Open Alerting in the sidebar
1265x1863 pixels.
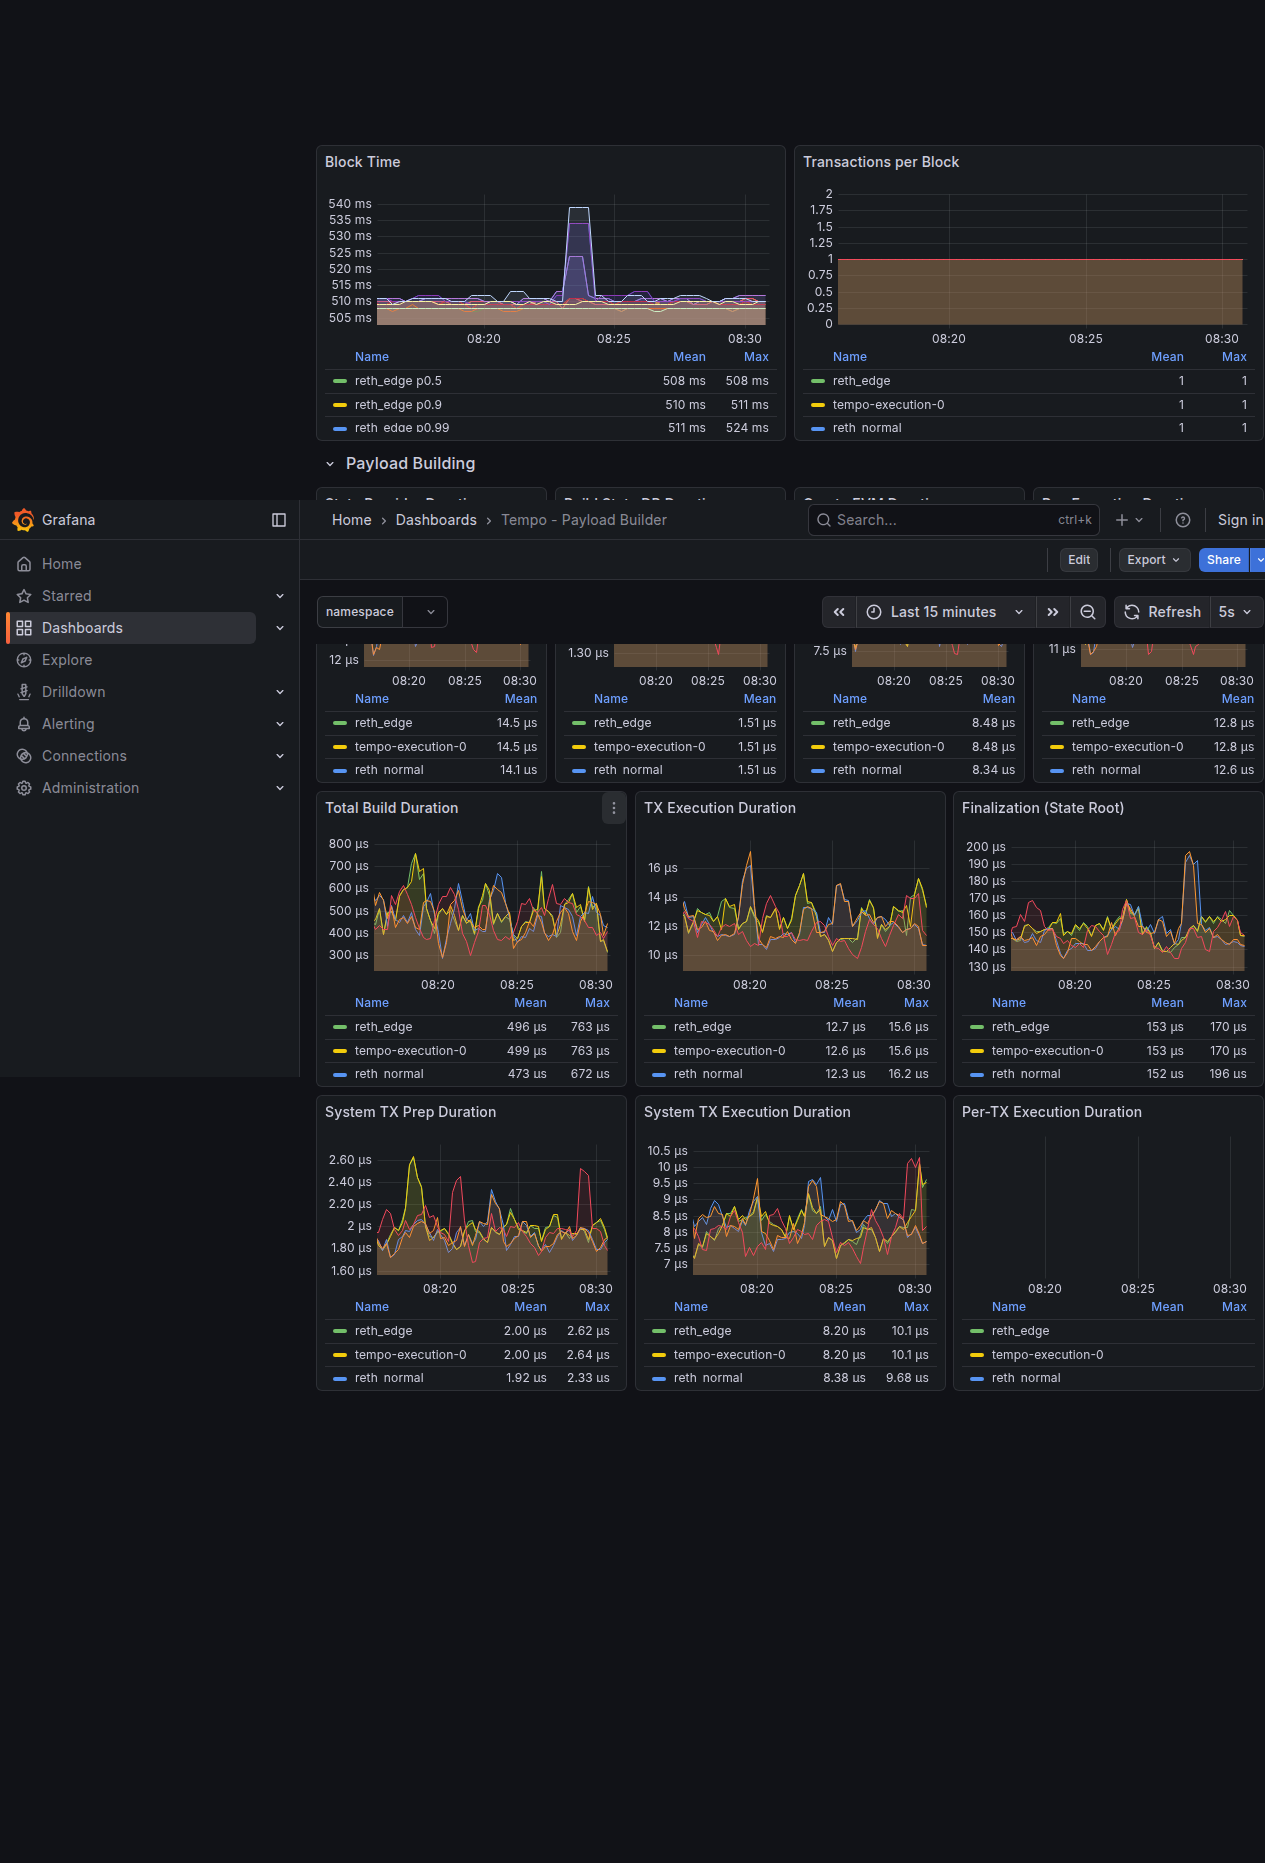point(68,724)
